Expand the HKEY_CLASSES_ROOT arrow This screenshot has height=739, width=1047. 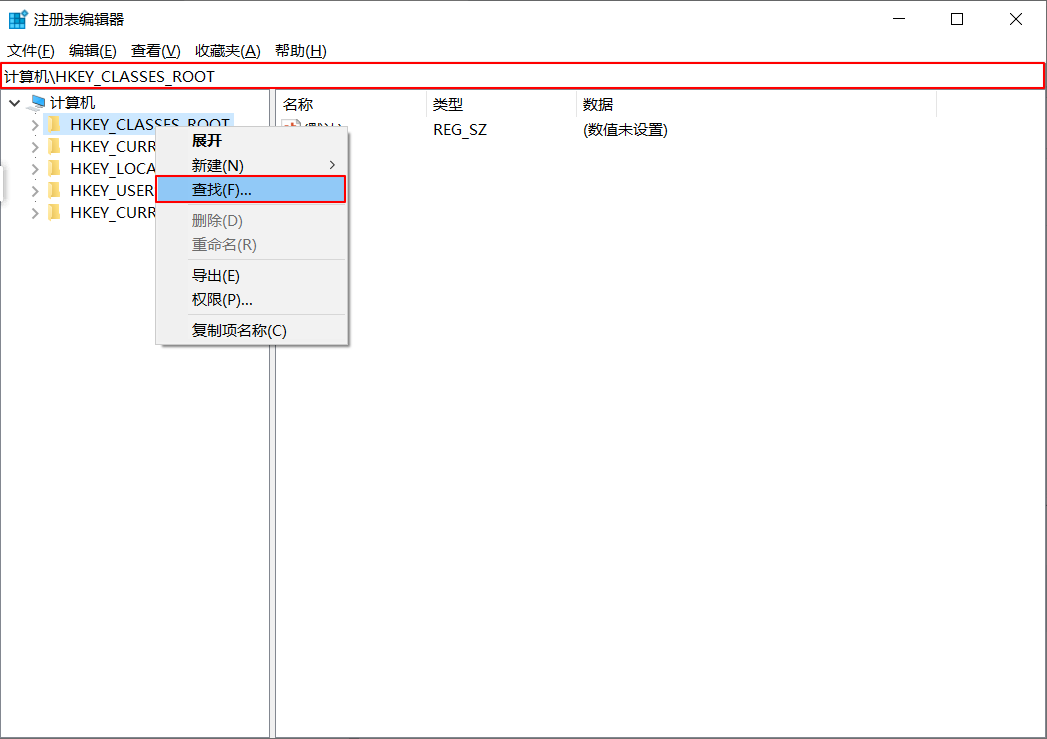35,125
